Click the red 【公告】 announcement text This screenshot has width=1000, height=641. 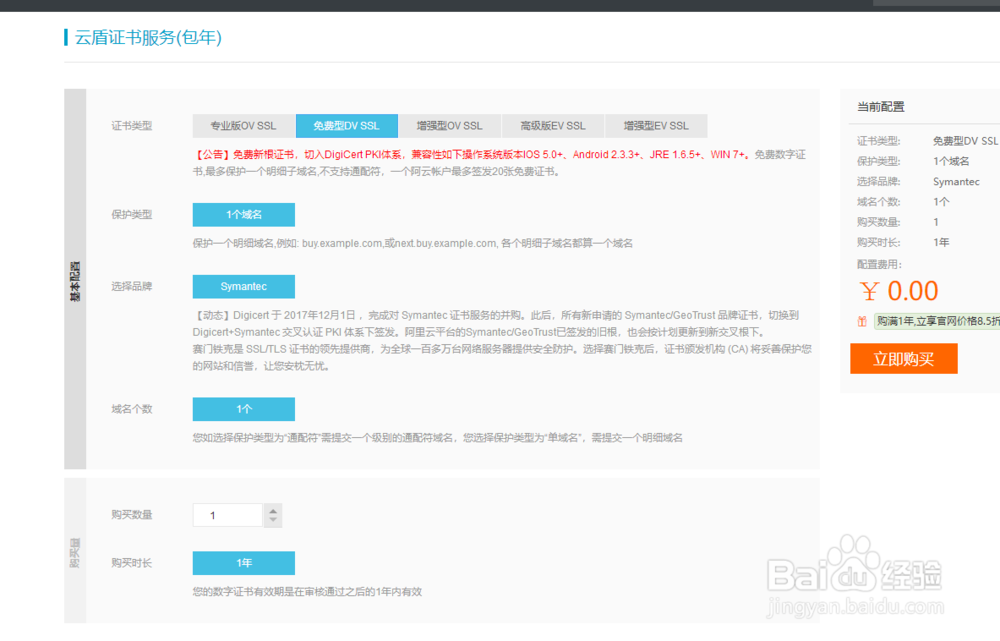tap(471, 154)
